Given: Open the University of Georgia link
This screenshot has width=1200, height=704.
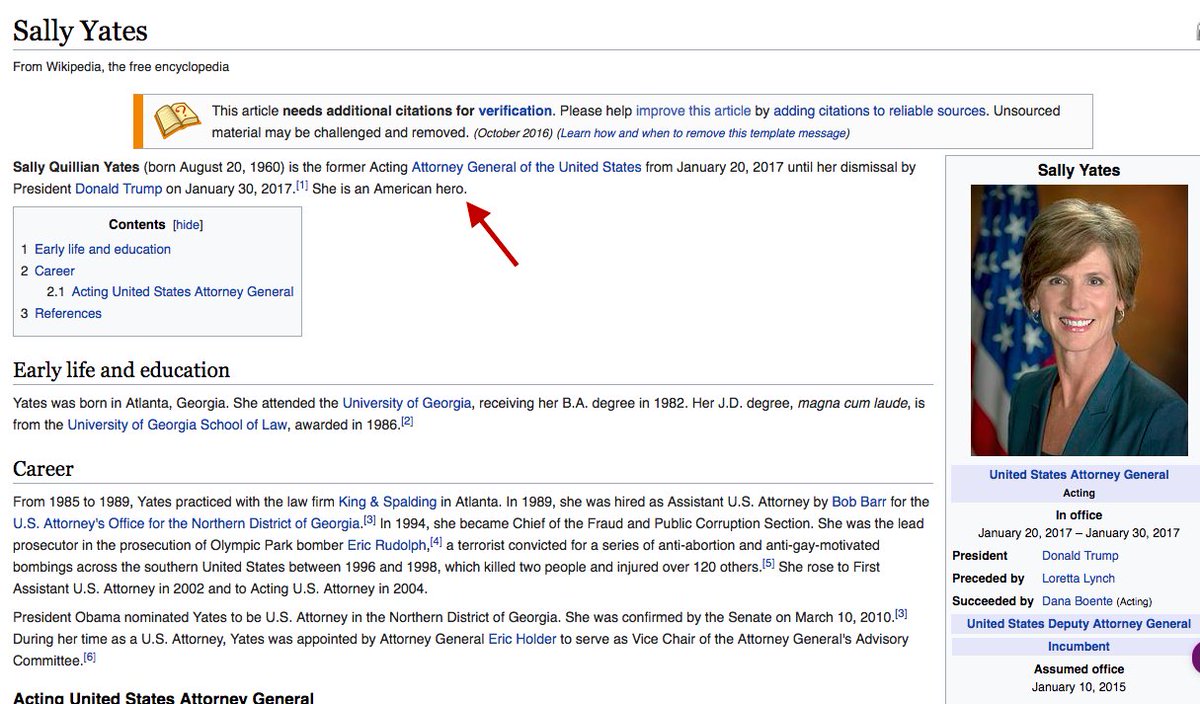Looking at the screenshot, I should 407,403.
